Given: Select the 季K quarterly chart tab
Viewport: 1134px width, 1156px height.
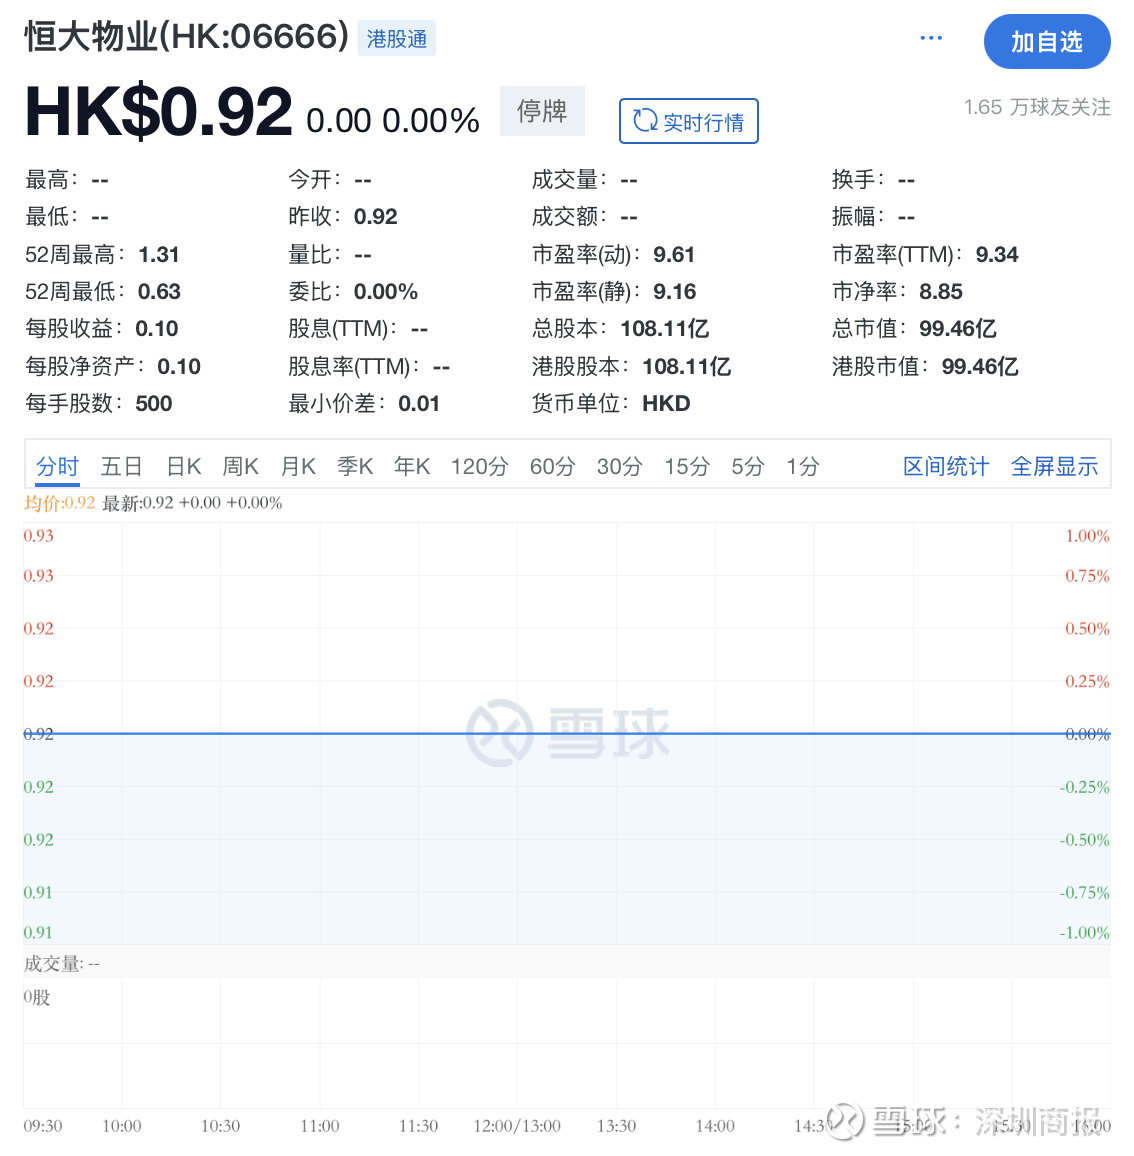Looking at the screenshot, I should [355, 467].
